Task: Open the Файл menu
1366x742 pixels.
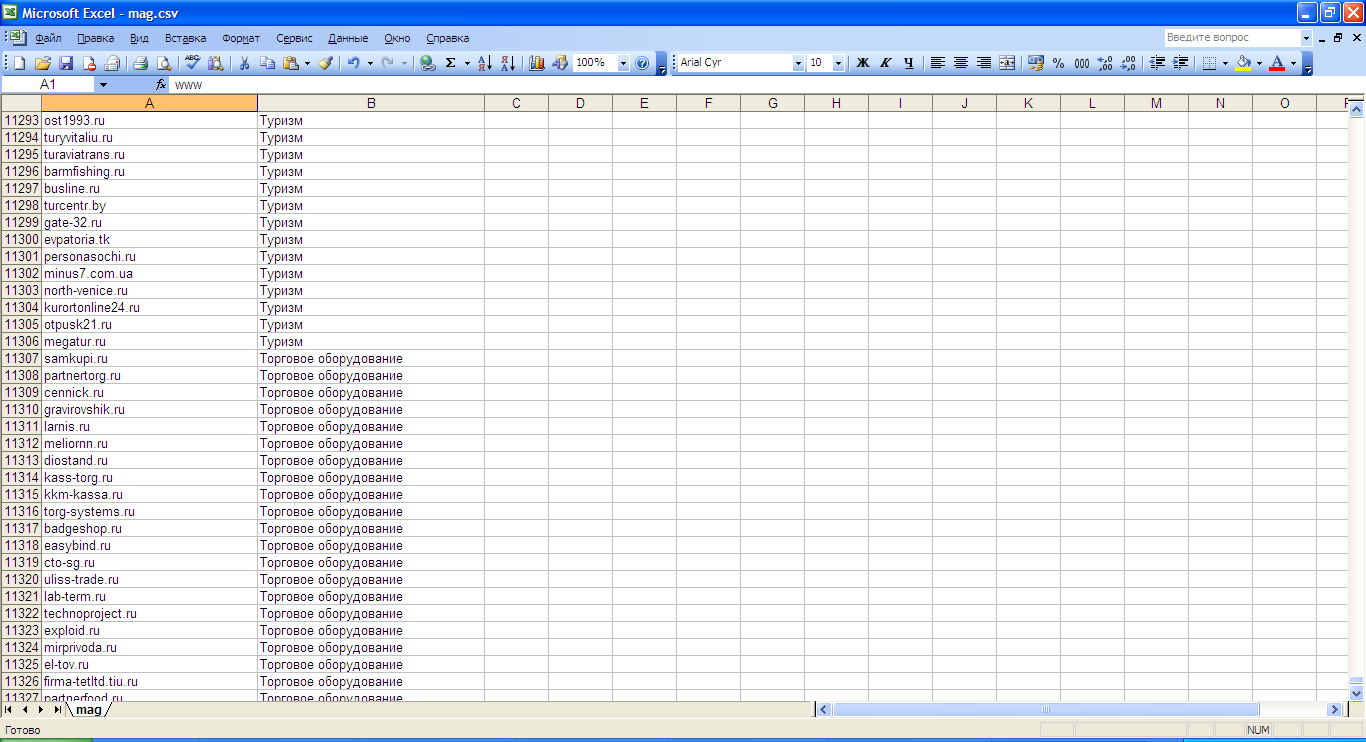Action: point(48,38)
